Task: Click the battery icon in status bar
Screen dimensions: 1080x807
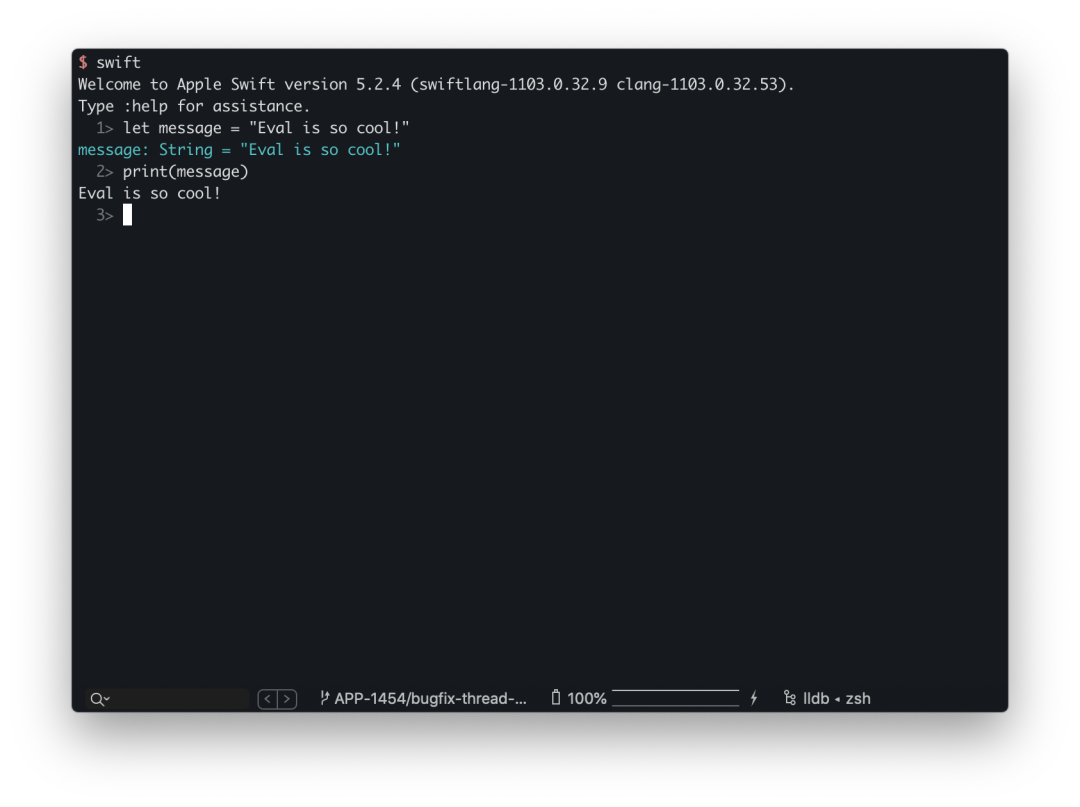Action: tap(556, 698)
